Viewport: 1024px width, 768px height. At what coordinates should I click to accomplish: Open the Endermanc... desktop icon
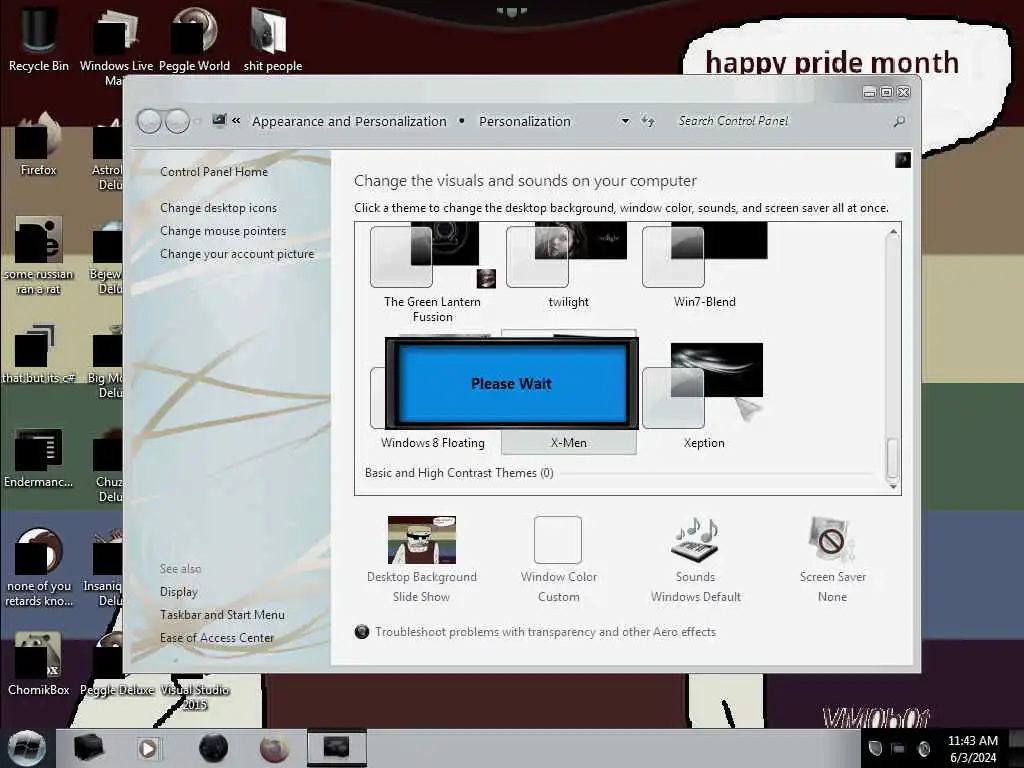point(39,457)
